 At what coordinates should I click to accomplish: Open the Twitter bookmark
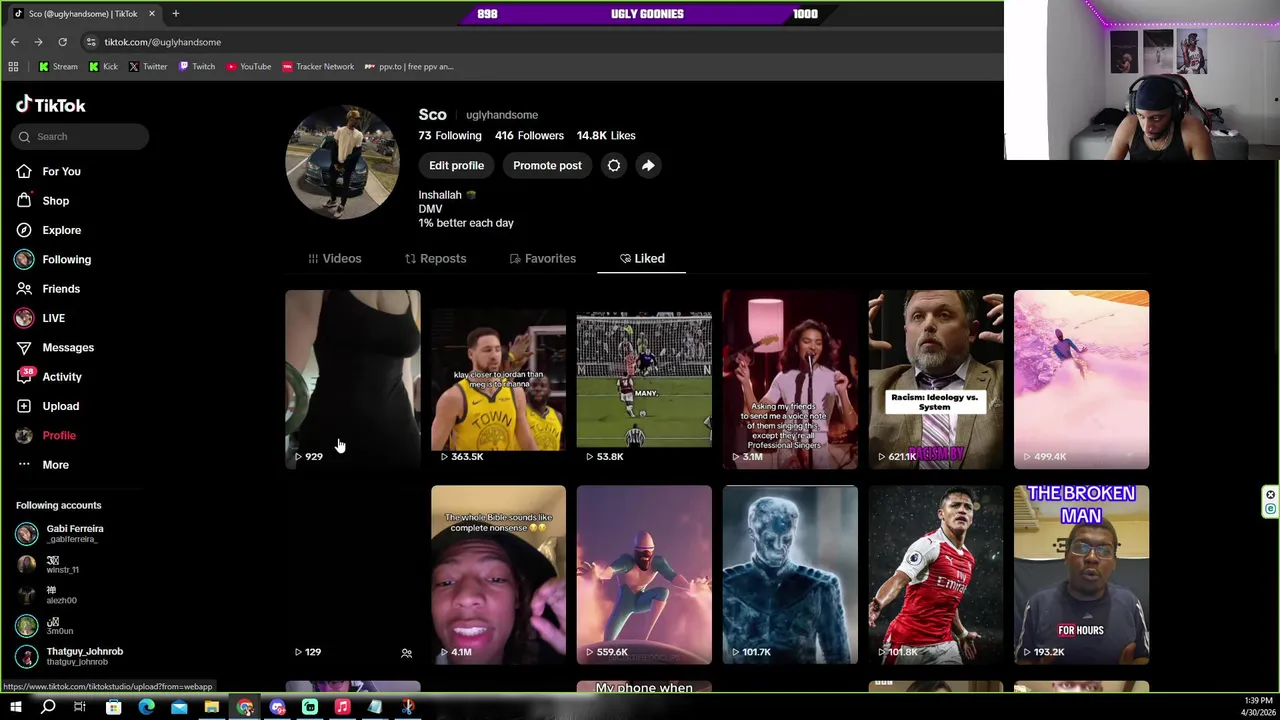148,67
